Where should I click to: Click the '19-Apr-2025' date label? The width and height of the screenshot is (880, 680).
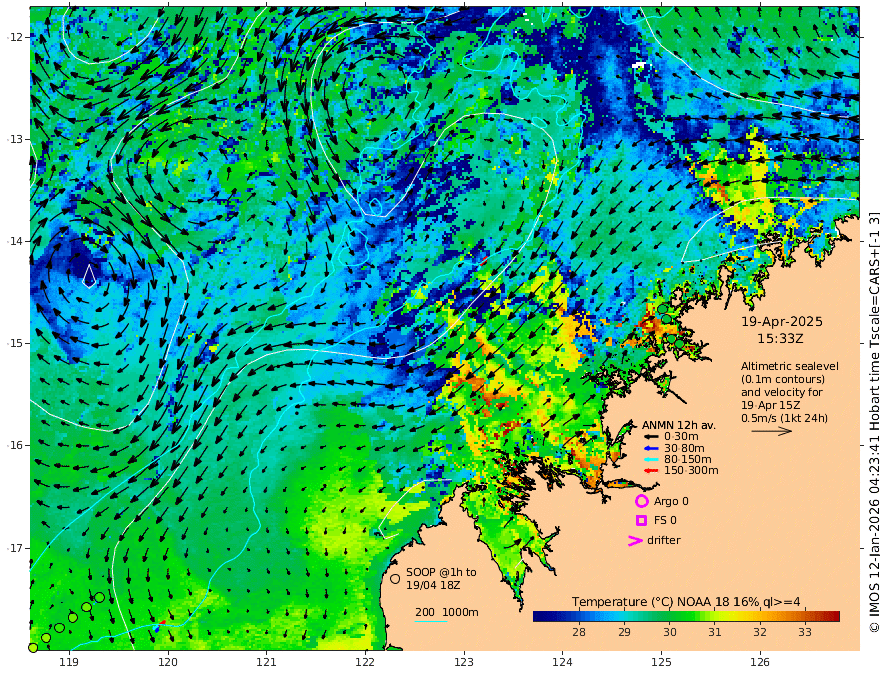pyautogui.click(x=782, y=322)
